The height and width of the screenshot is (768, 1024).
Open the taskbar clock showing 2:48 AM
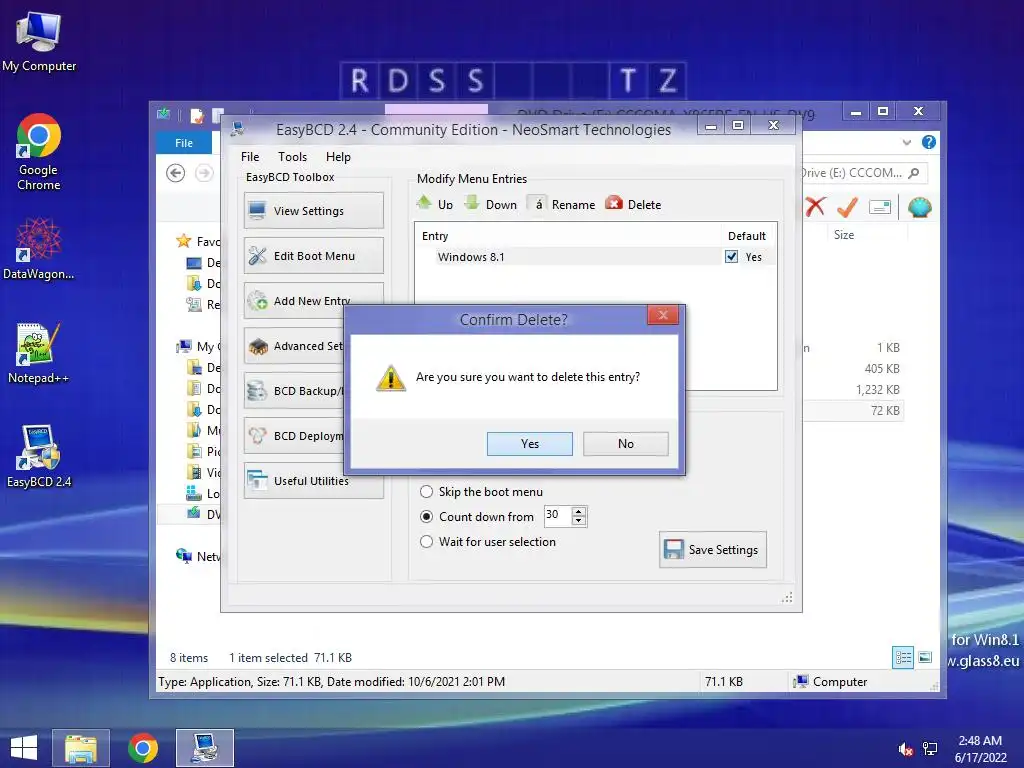point(980,749)
